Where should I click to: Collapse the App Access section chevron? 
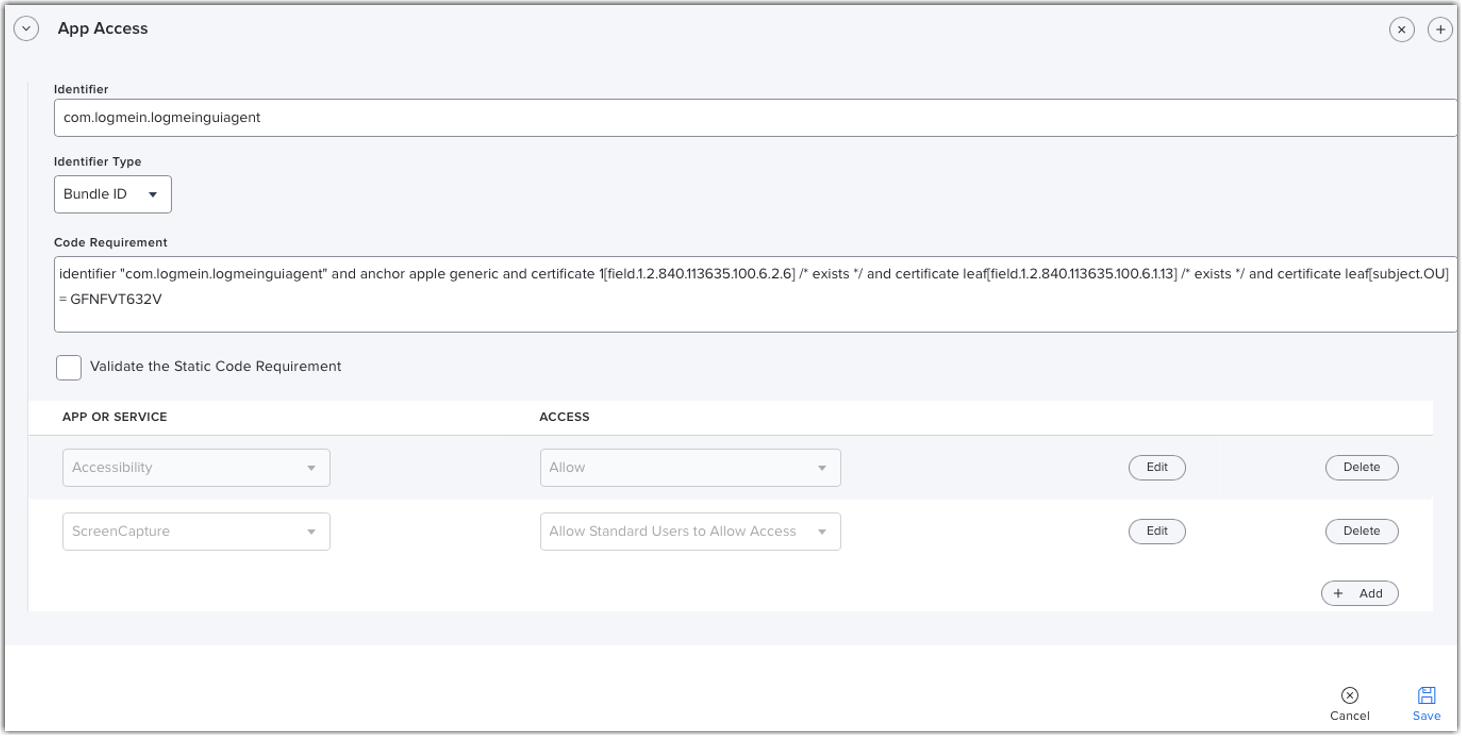click(x=26, y=28)
